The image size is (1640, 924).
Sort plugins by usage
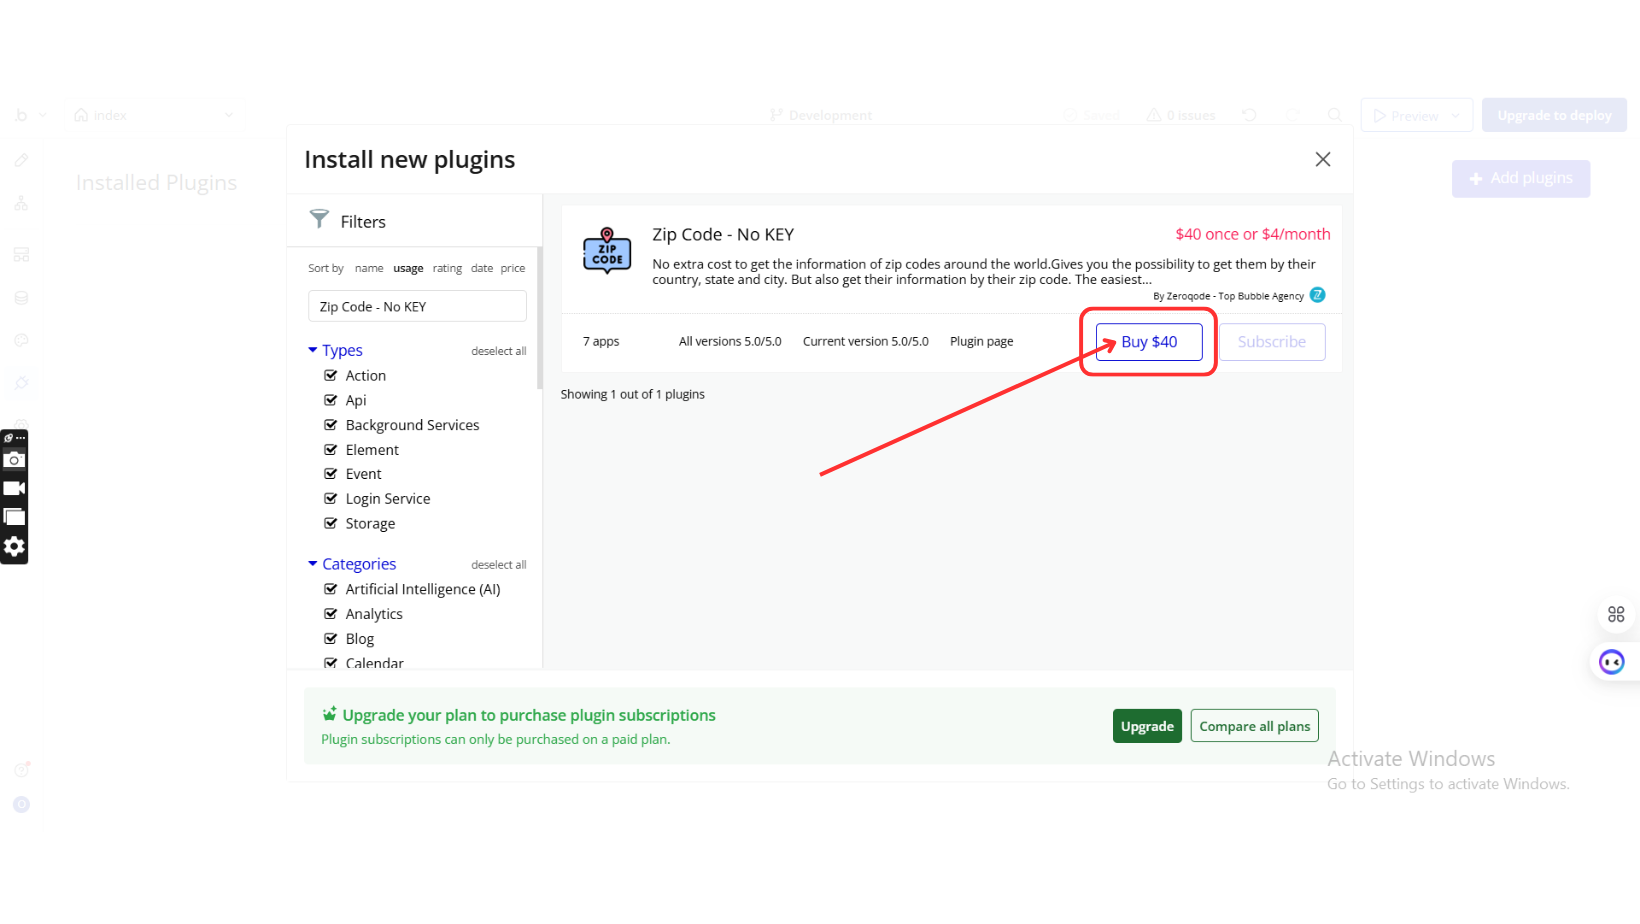[408, 268]
